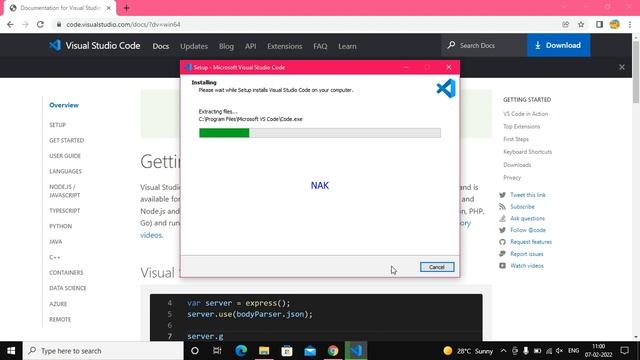Dismiss the website banner with the X icon
Viewport: 640px width, 360px height.
pyautogui.click(x=622, y=67)
